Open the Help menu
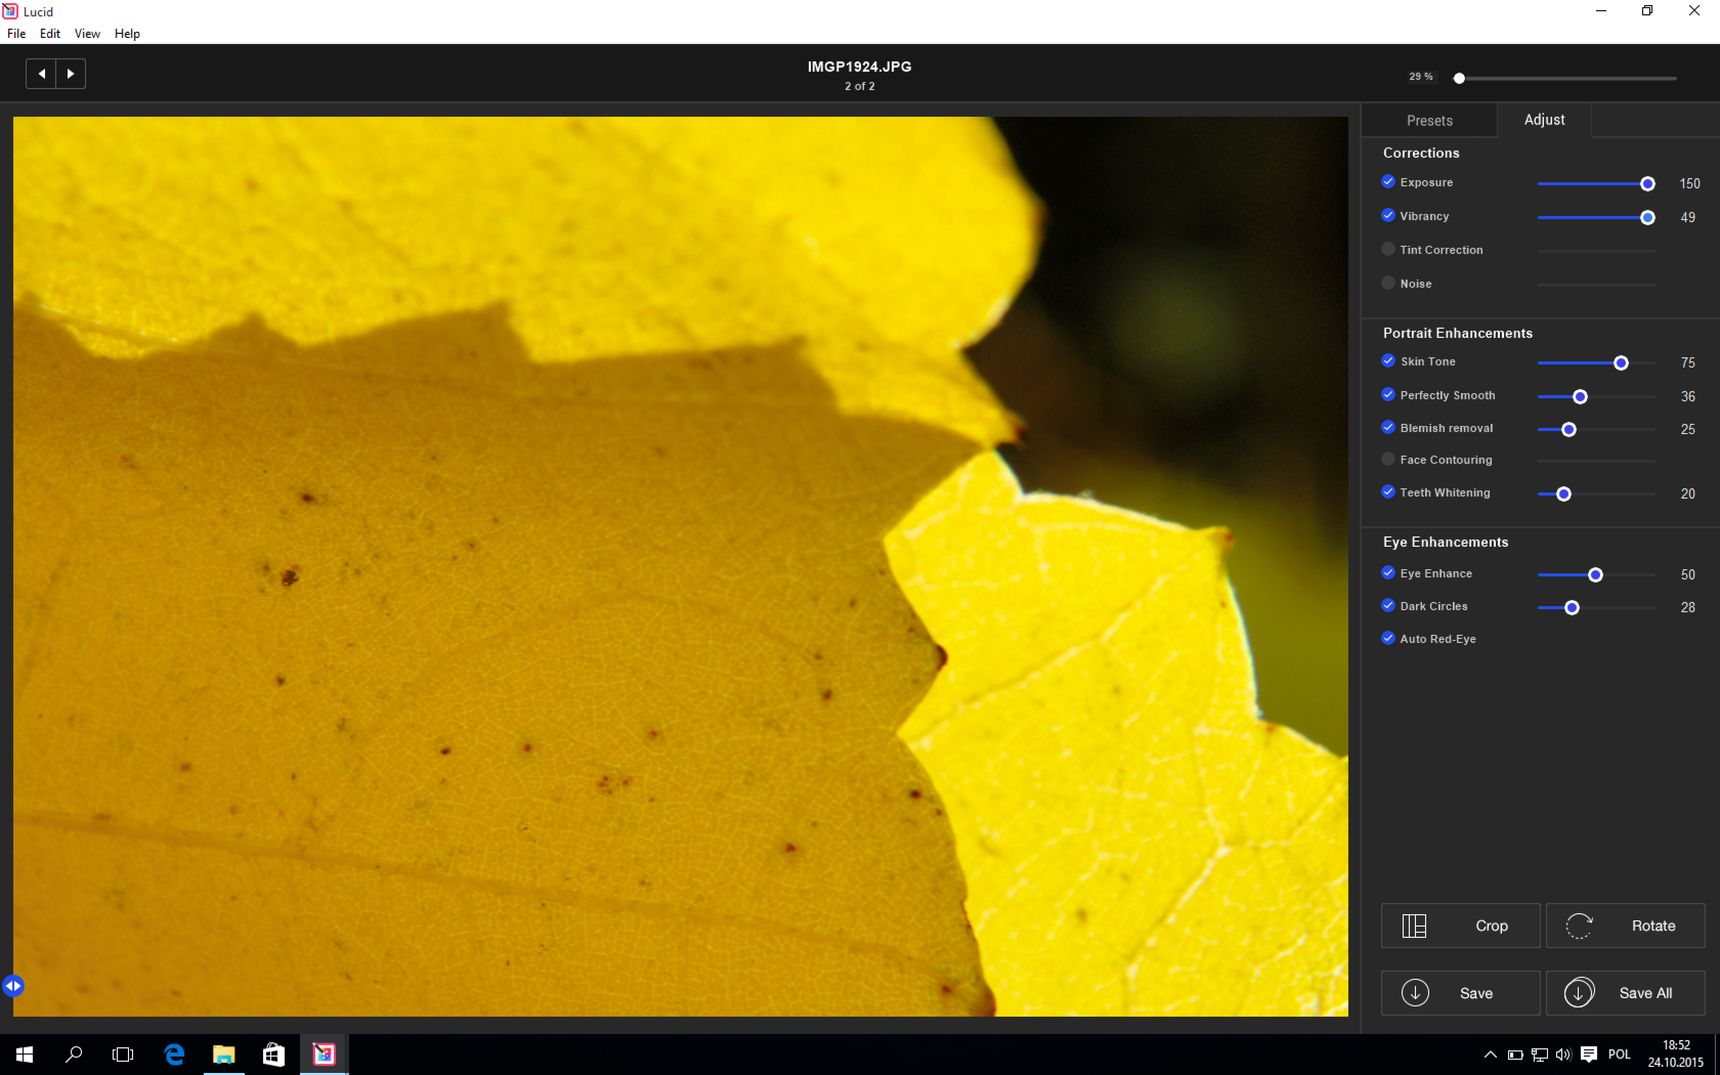 pos(127,33)
